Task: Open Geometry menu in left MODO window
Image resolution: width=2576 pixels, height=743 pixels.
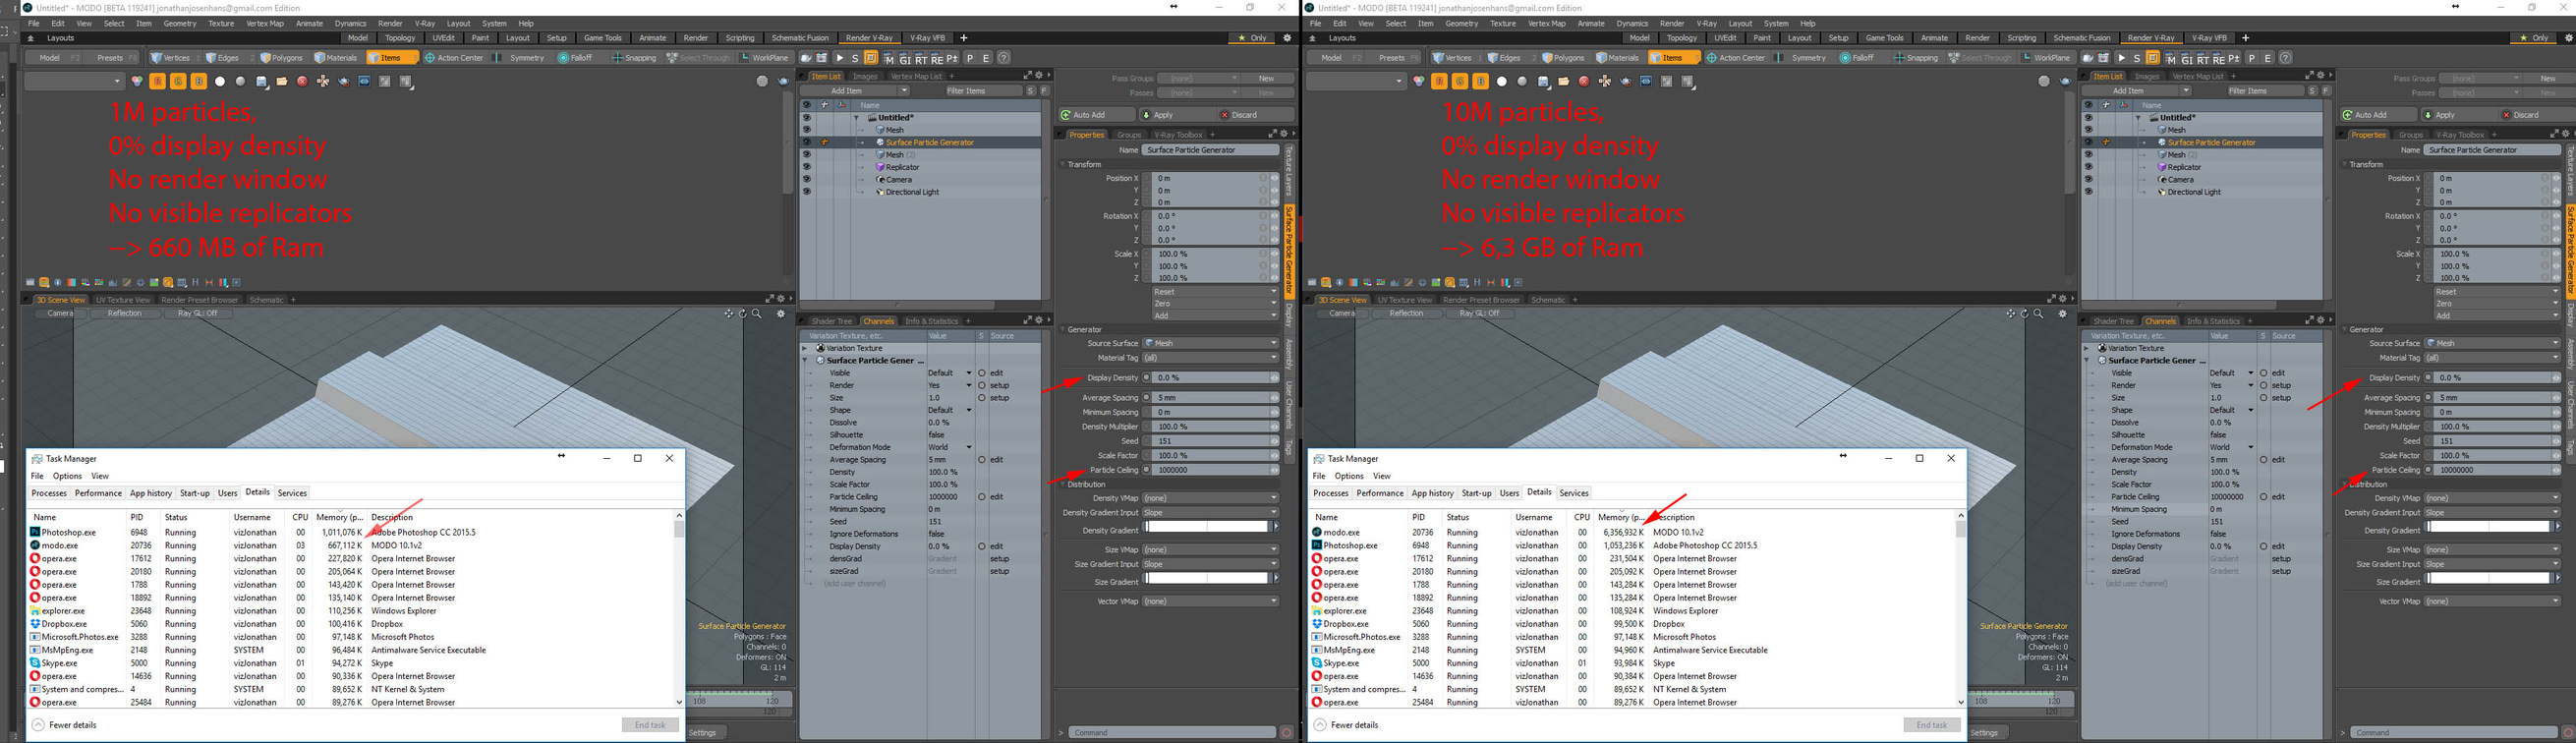Action: (179, 23)
